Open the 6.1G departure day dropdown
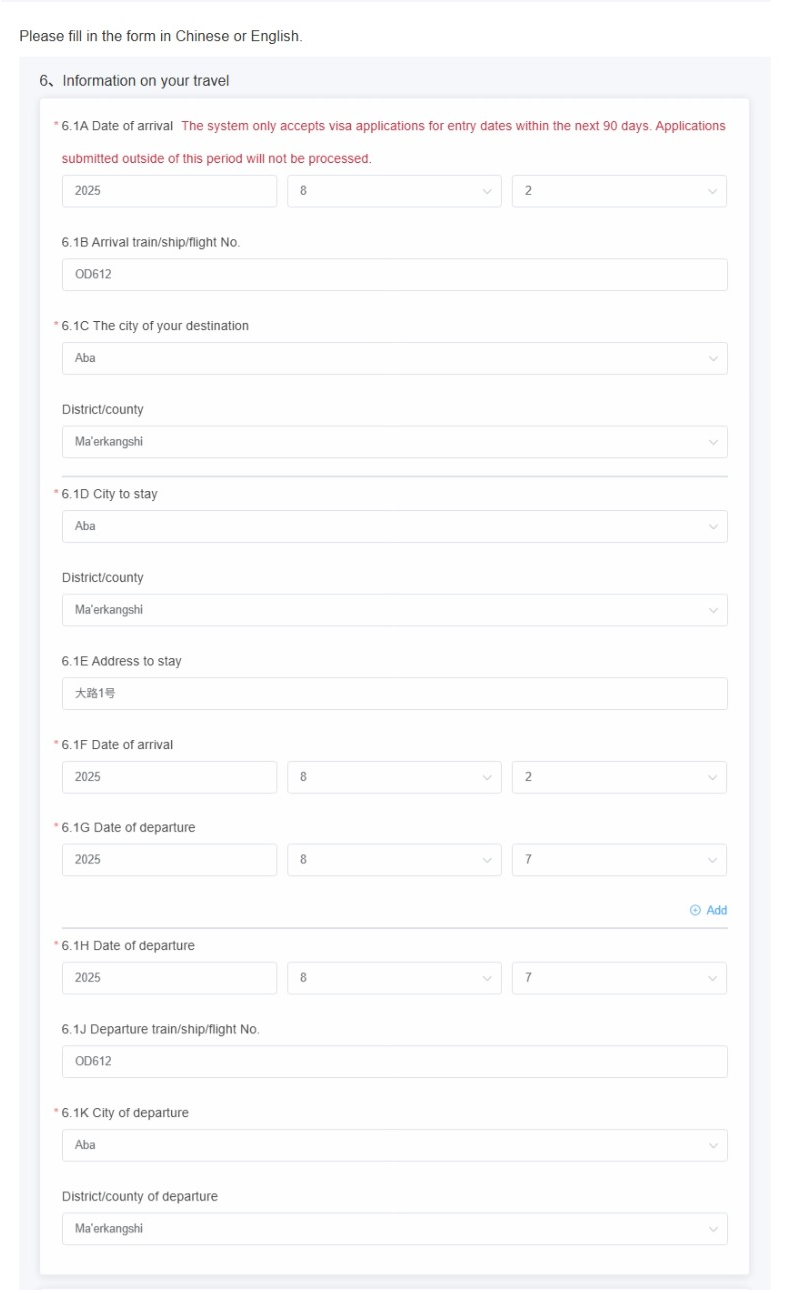This screenshot has height=1293, width=800. pos(619,860)
